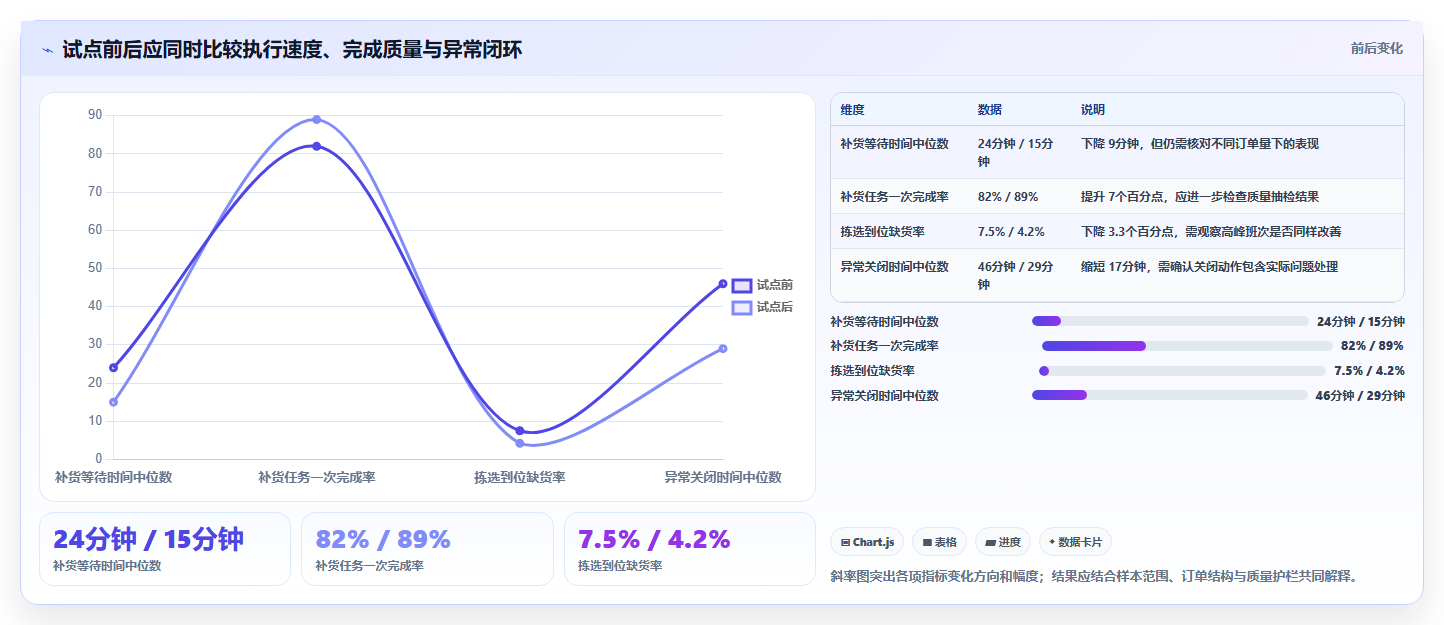Click the 表格 tag chip

[939, 542]
